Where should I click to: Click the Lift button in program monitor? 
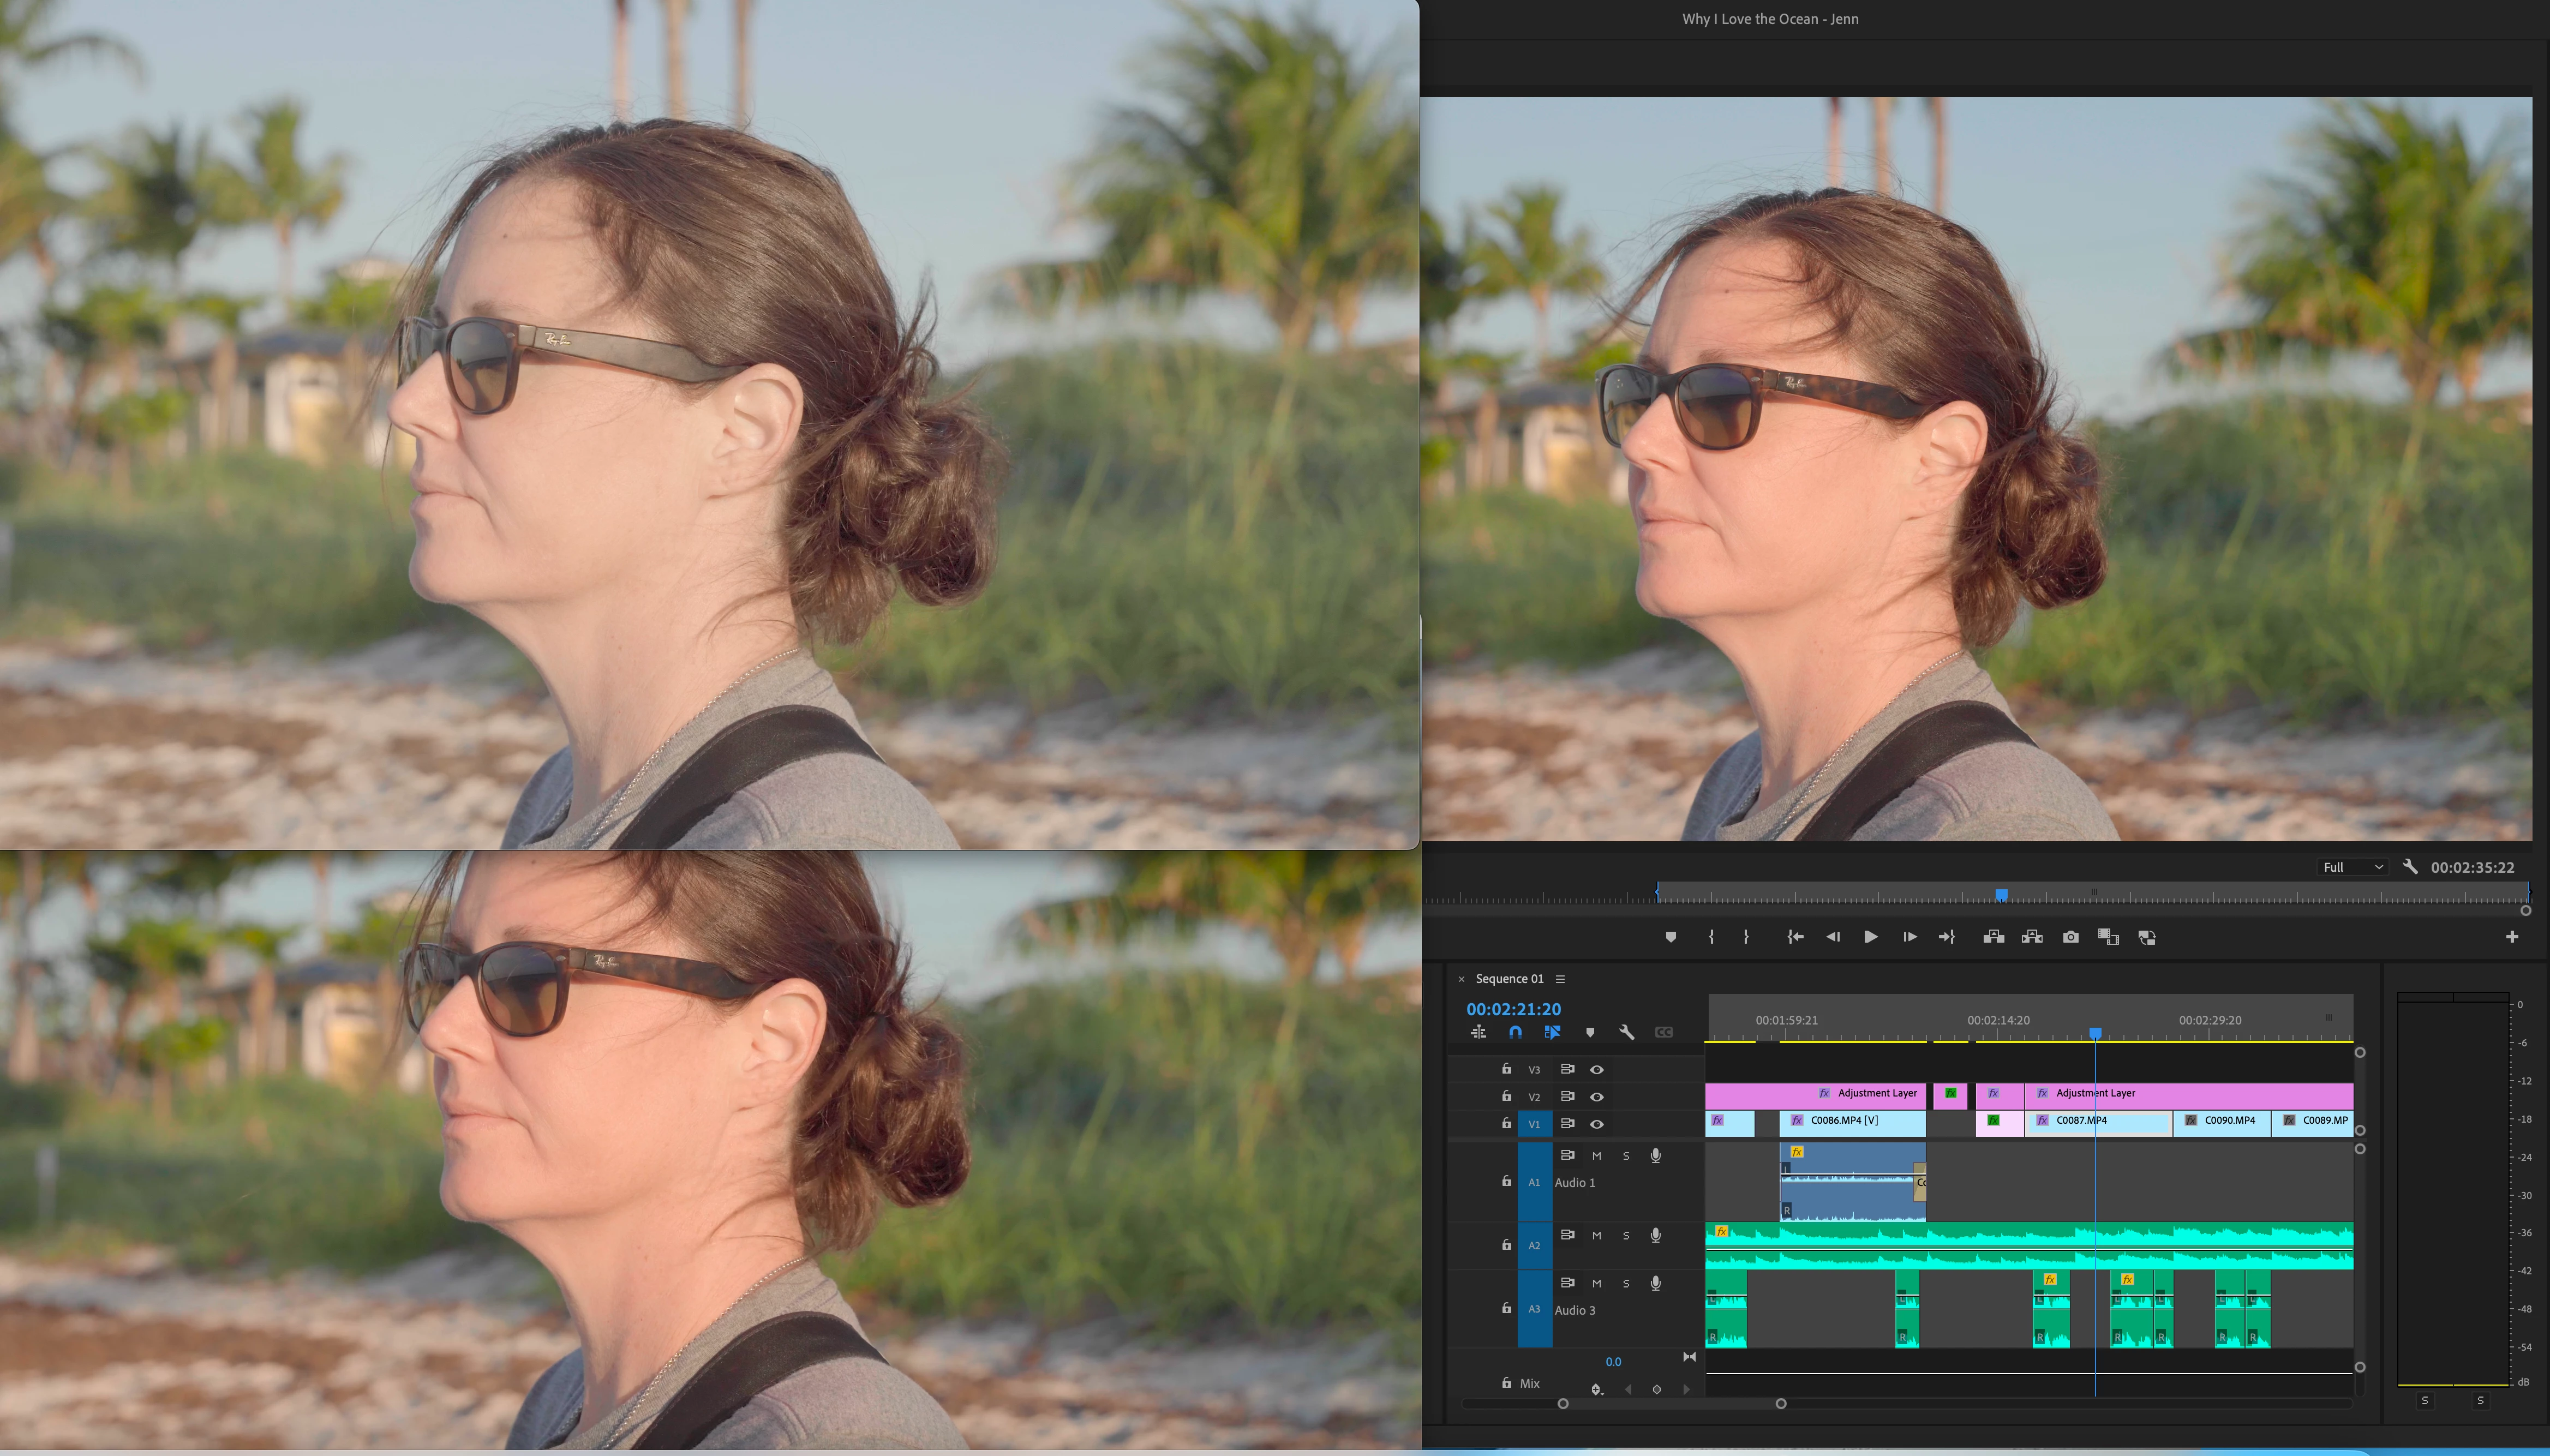pos(1993,937)
